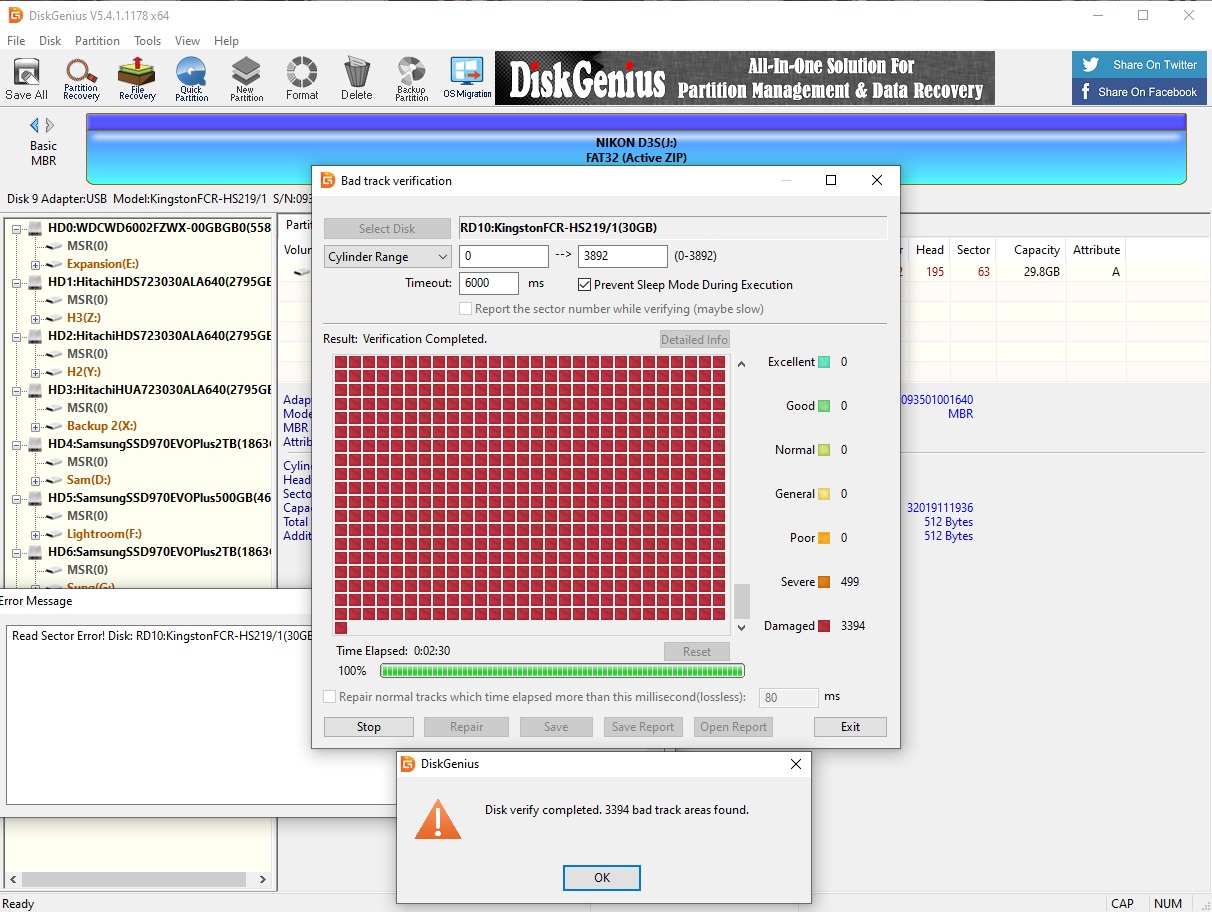Image resolution: width=1212 pixels, height=912 pixels.
Task: Open the Partition Recovery tool
Action: click(81, 78)
